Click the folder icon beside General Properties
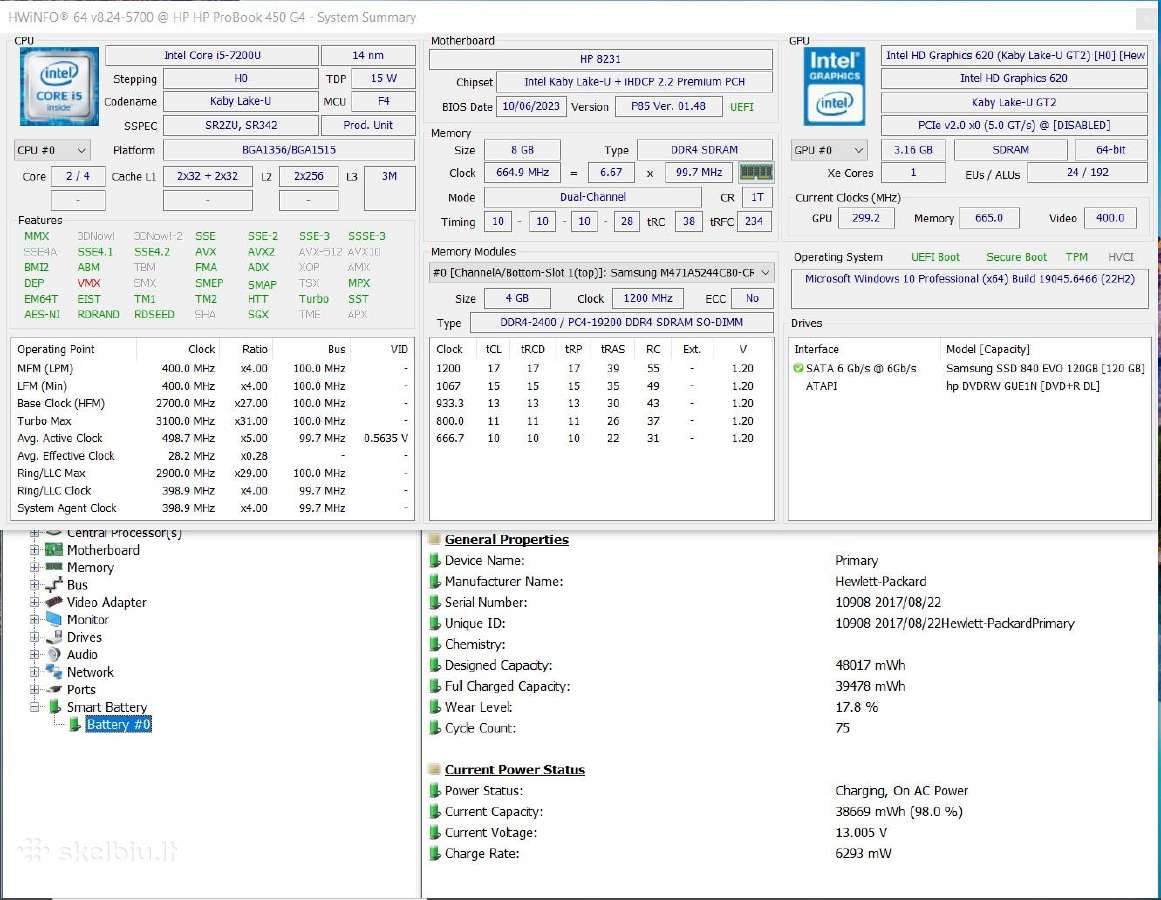 tap(435, 540)
